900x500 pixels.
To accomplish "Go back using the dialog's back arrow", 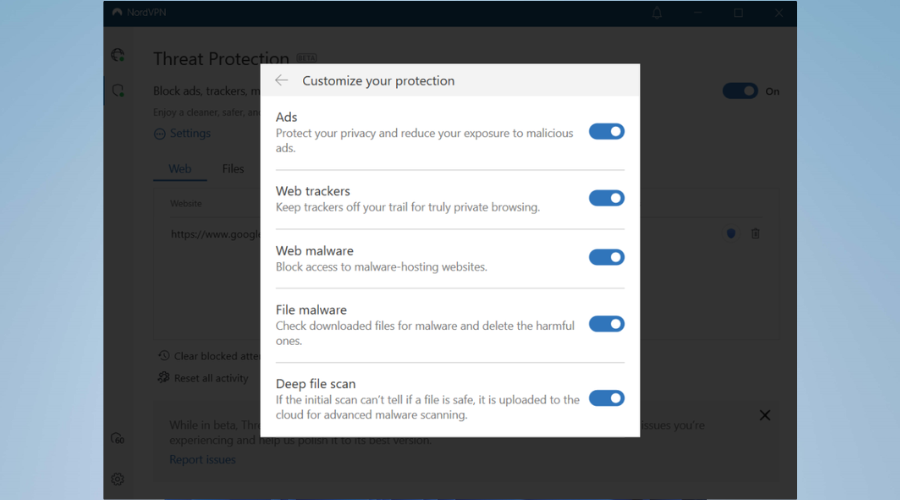I will (x=281, y=81).
